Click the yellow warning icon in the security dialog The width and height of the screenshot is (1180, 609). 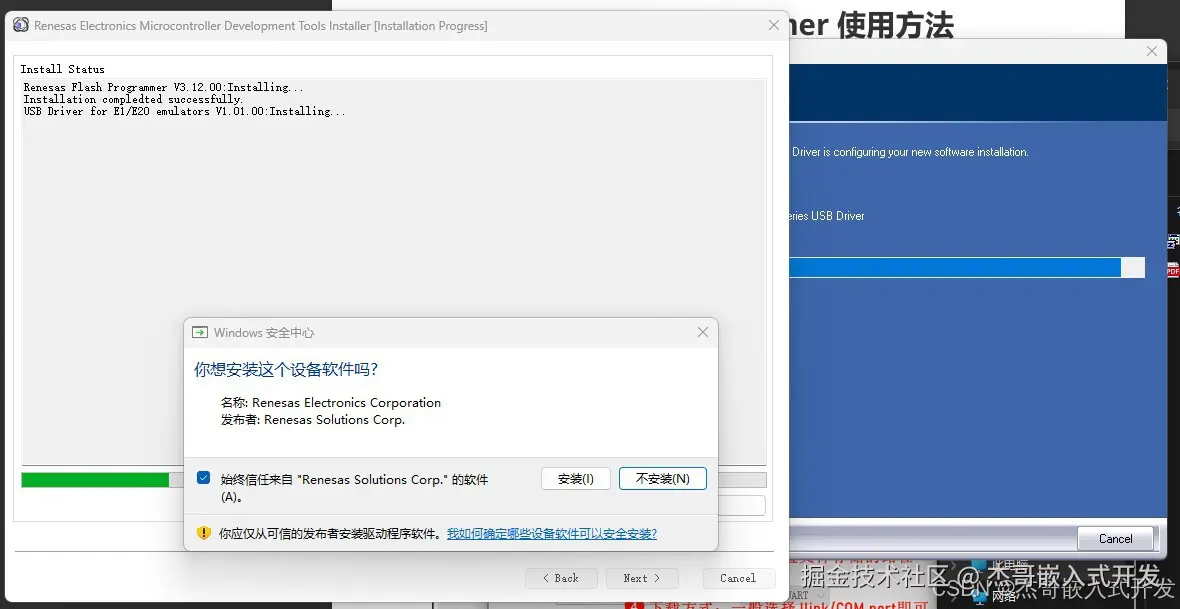point(203,533)
